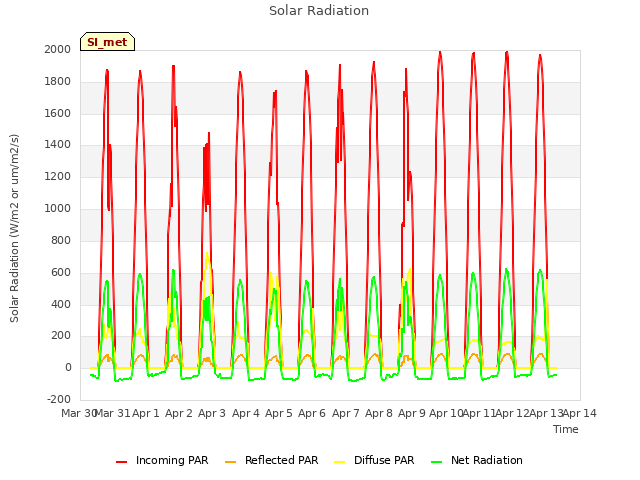Click the Mar 30 x-axis date label

[x=78, y=413]
